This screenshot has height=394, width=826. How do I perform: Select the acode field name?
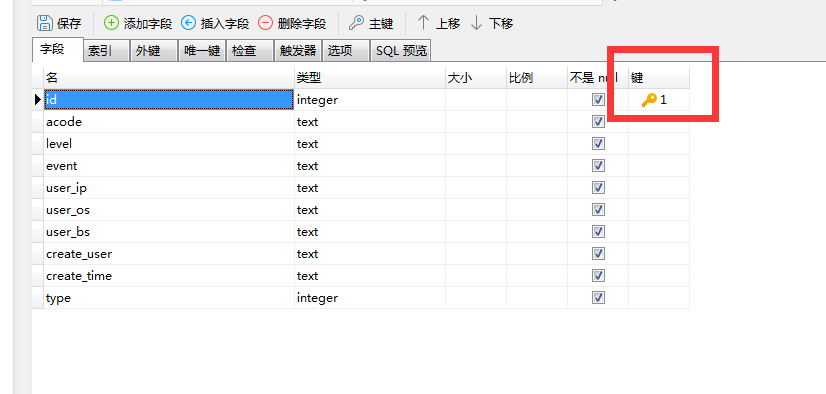click(x=169, y=122)
